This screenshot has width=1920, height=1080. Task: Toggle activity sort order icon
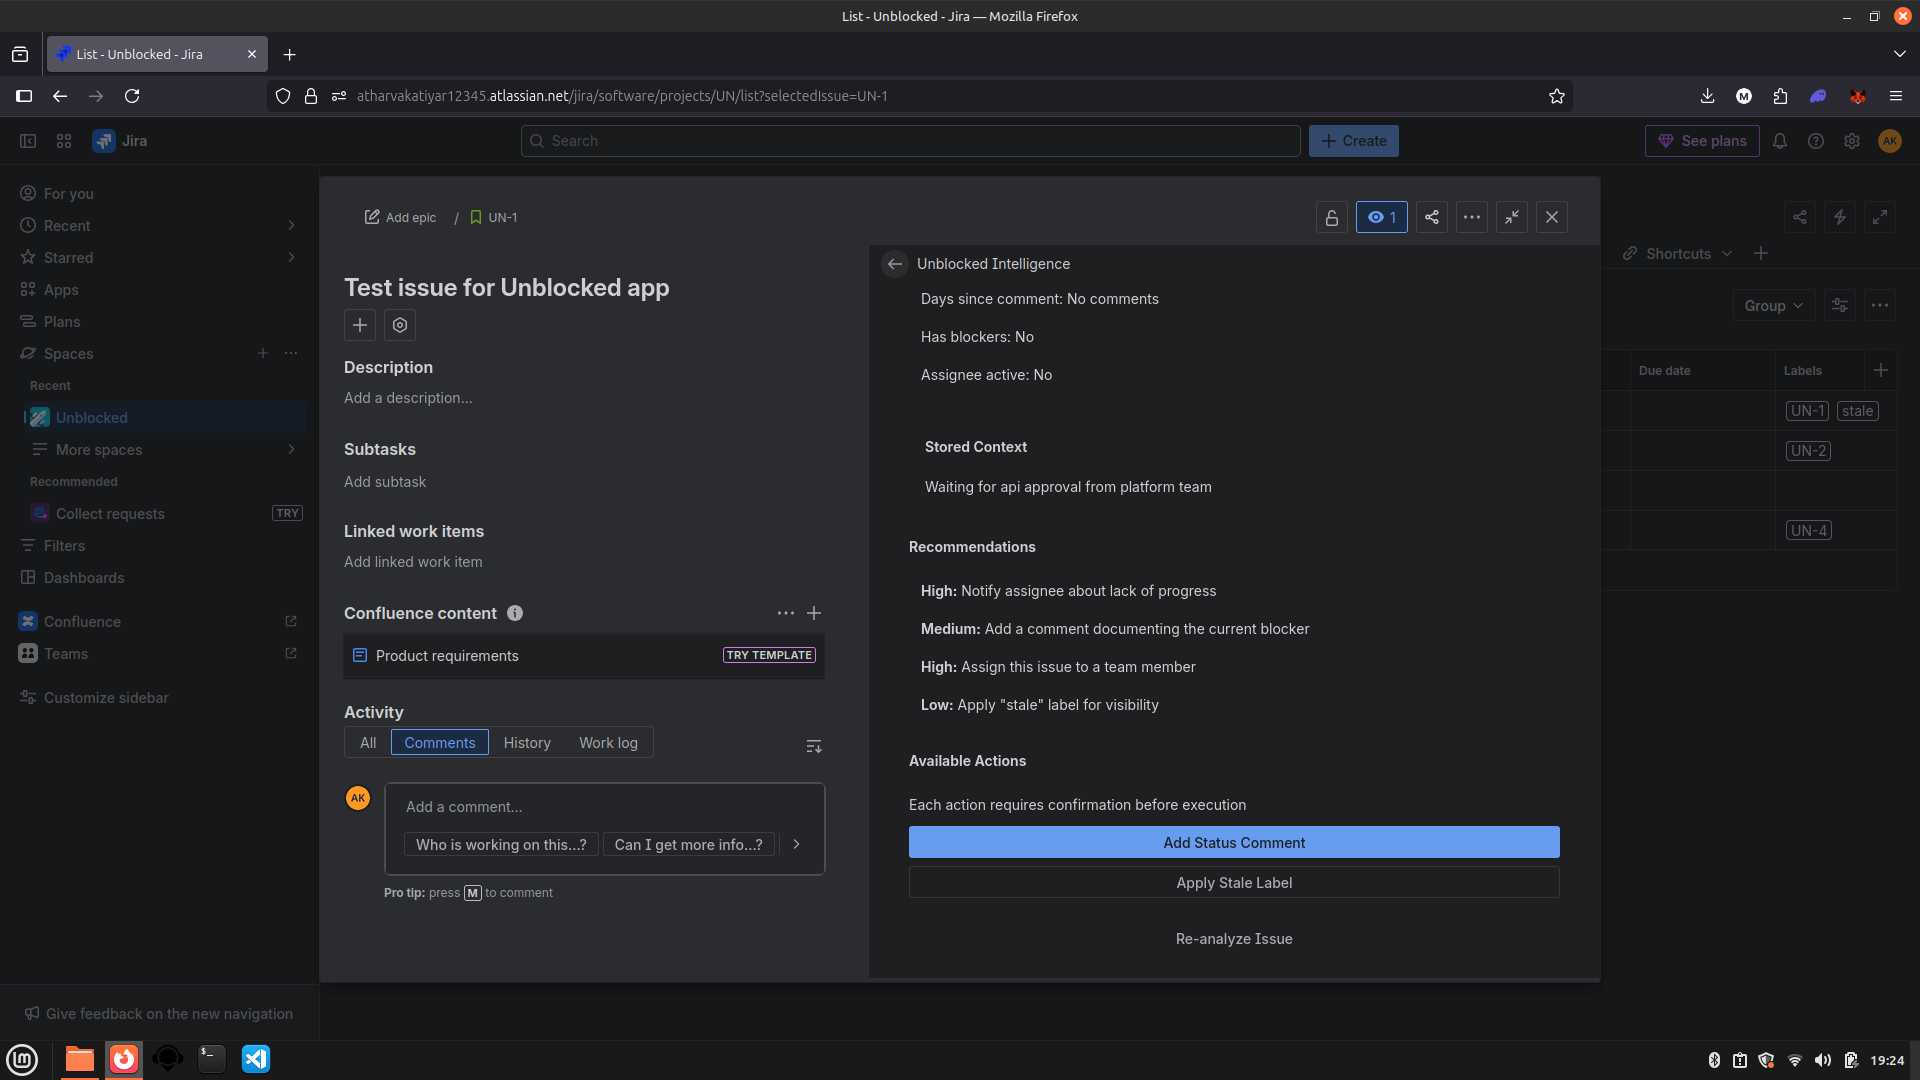click(813, 746)
